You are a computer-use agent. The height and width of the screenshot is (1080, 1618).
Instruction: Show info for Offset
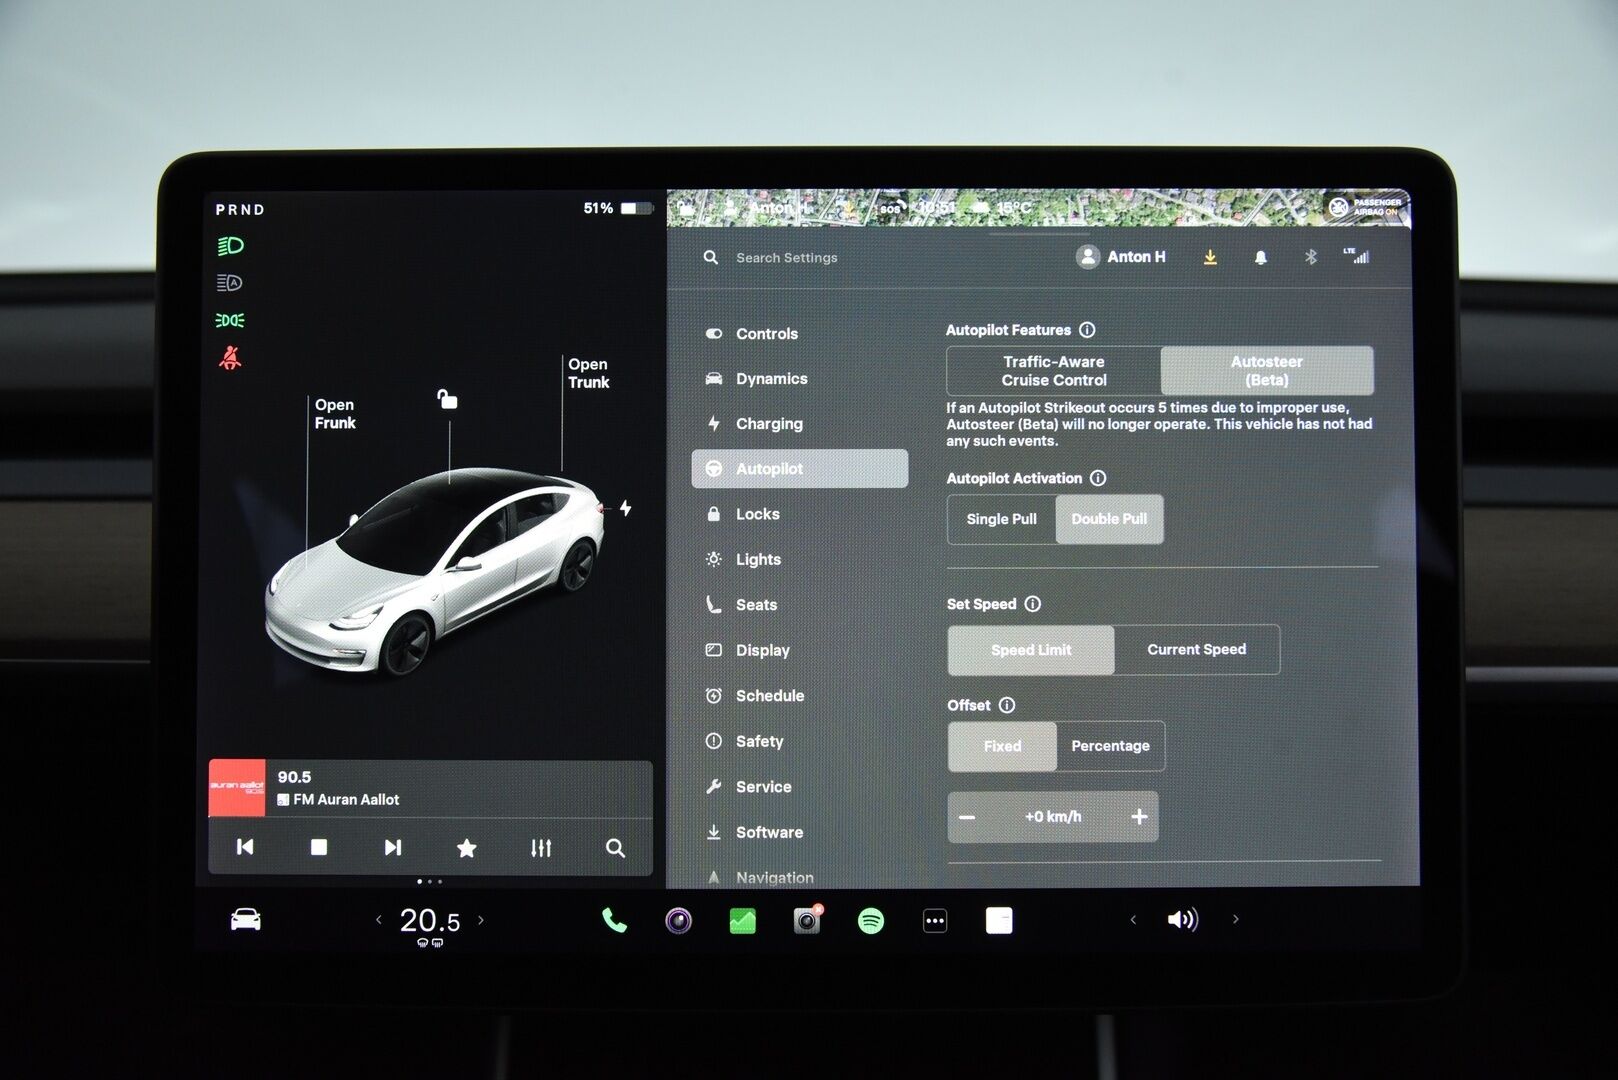coord(1007,705)
